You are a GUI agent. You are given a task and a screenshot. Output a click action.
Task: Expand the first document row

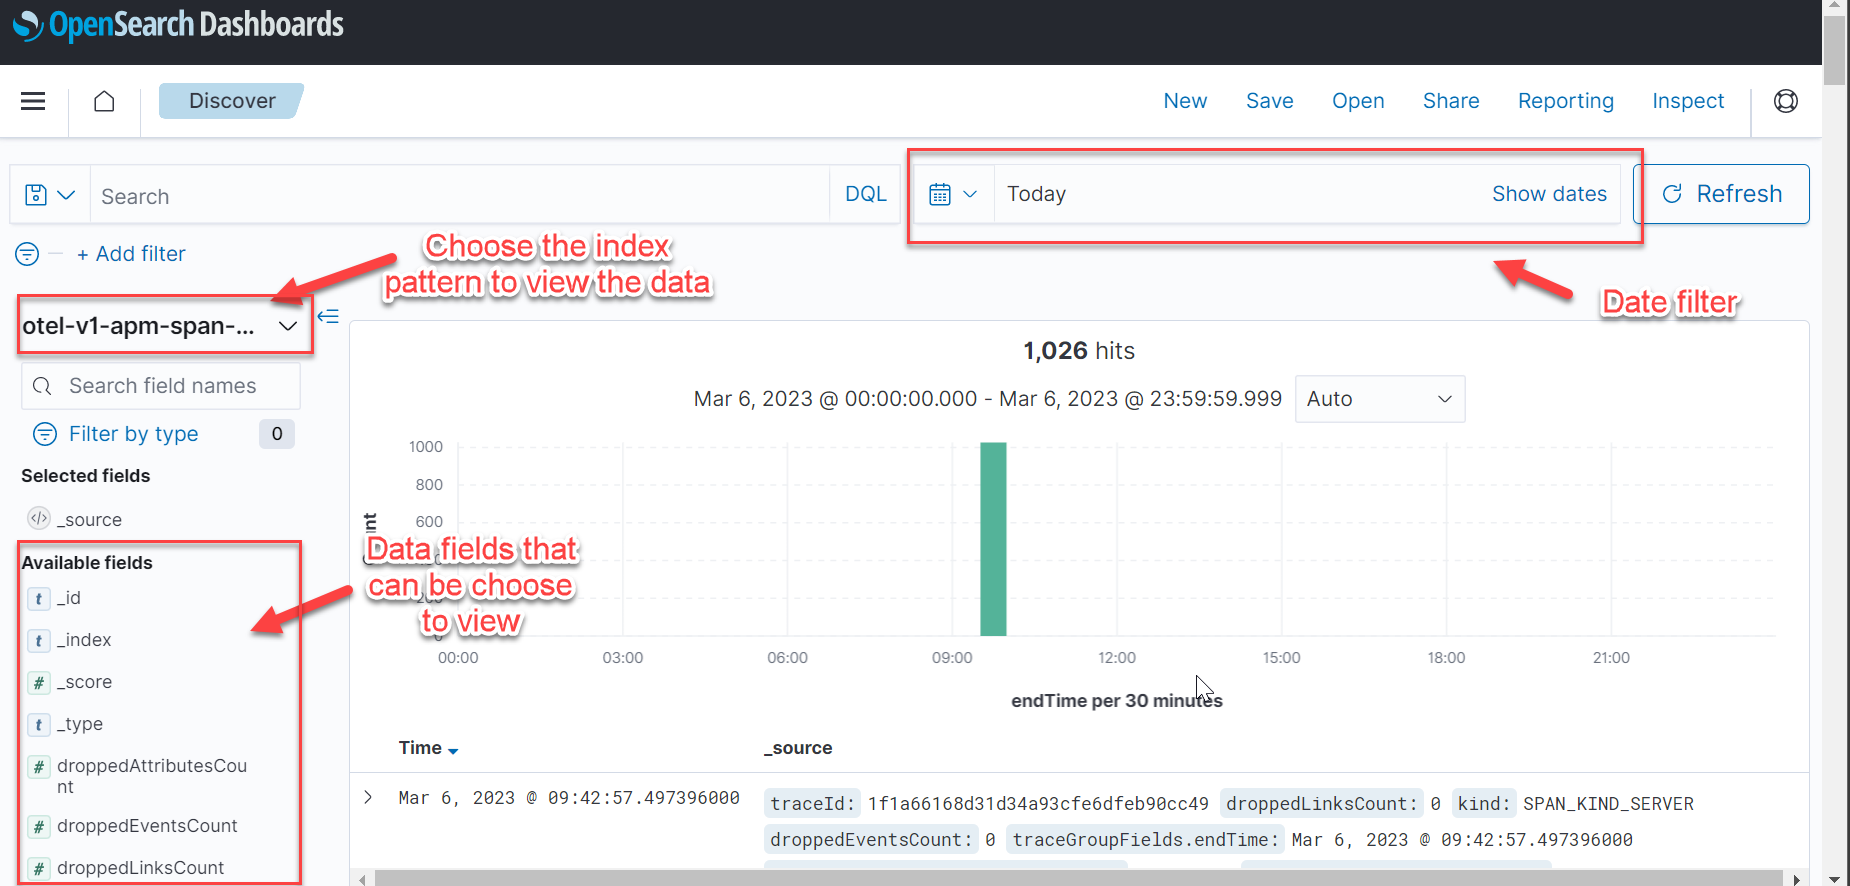pyautogui.click(x=368, y=797)
